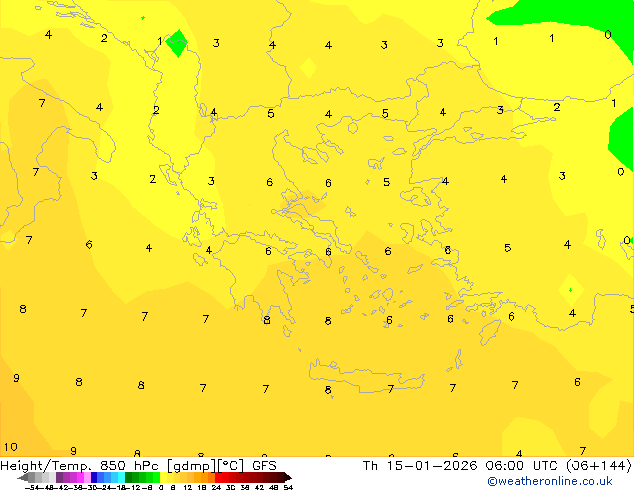Click the '[°C]' unit label
The image size is (634, 490).
coord(231,466)
